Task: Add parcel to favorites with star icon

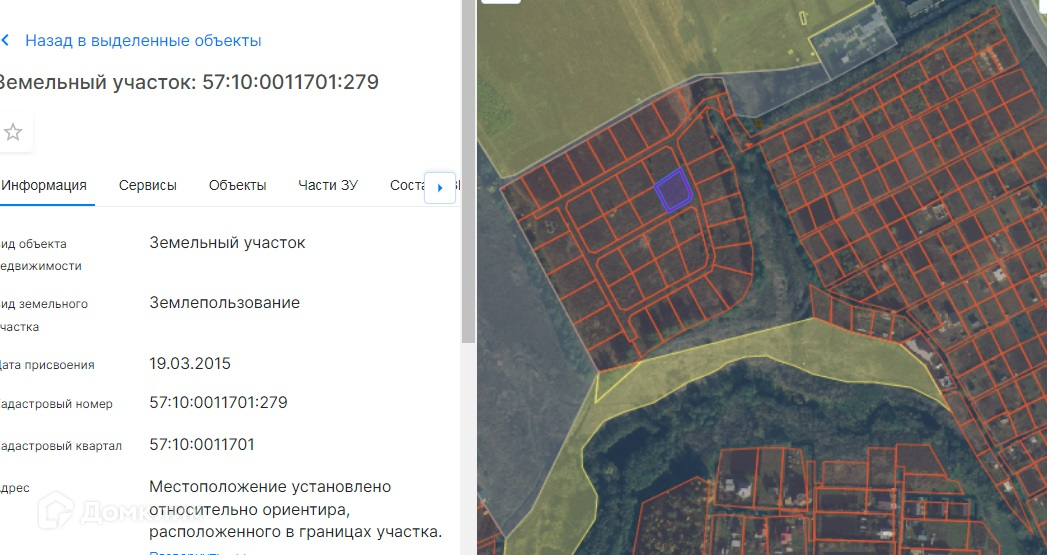Action: [x=13, y=132]
